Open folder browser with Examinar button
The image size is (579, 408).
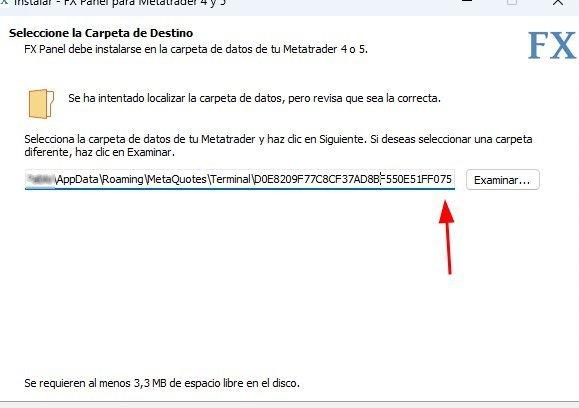(x=503, y=180)
